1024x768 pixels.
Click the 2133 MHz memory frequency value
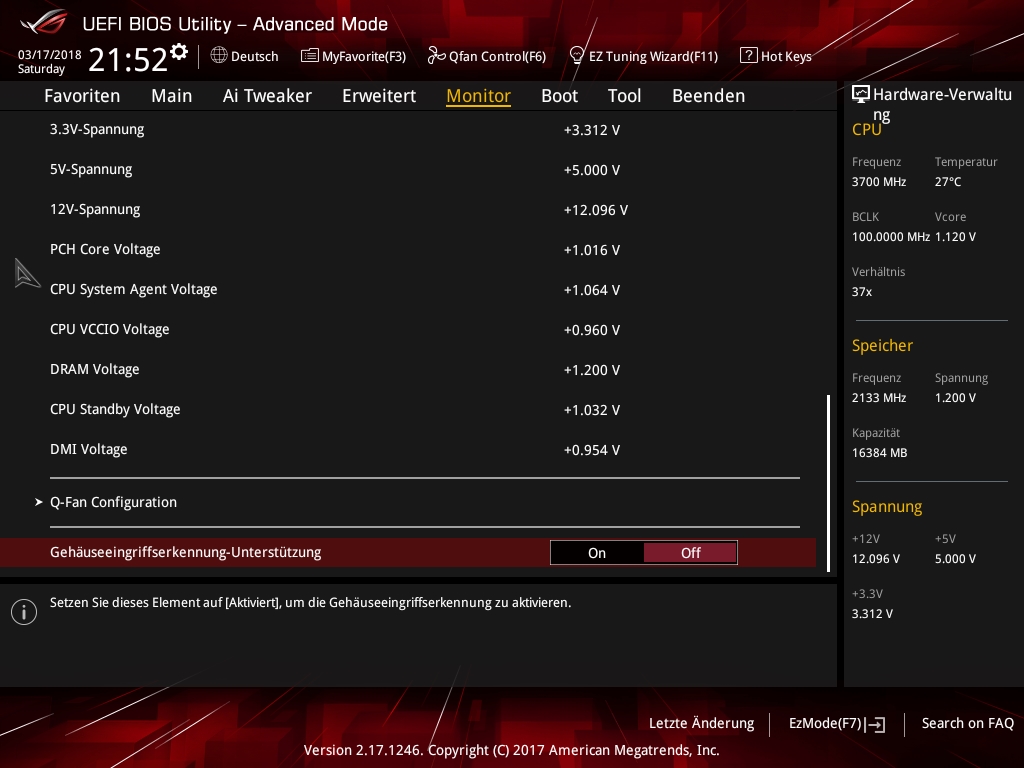click(x=879, y=398)
